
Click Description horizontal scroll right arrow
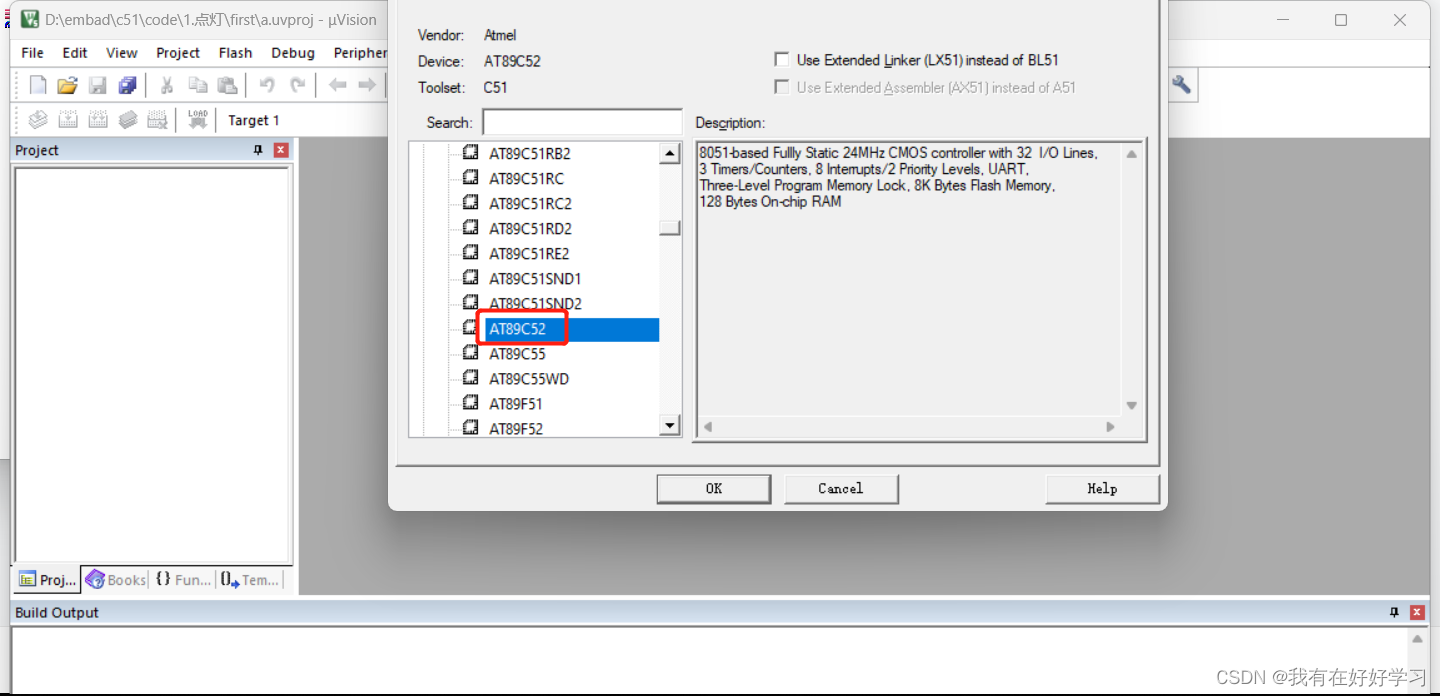1110,427
